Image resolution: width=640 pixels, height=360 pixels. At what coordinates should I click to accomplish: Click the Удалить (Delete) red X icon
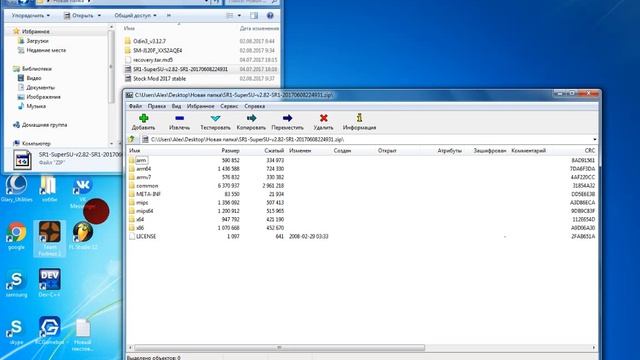point(324,118)
